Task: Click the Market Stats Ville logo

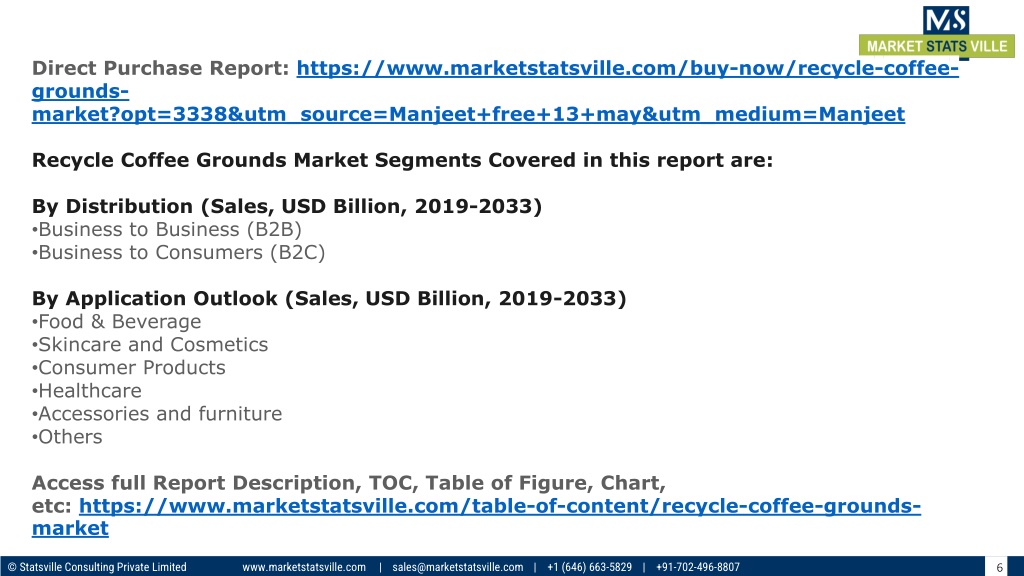Action: pyautogui.click(x=936, y=32)
